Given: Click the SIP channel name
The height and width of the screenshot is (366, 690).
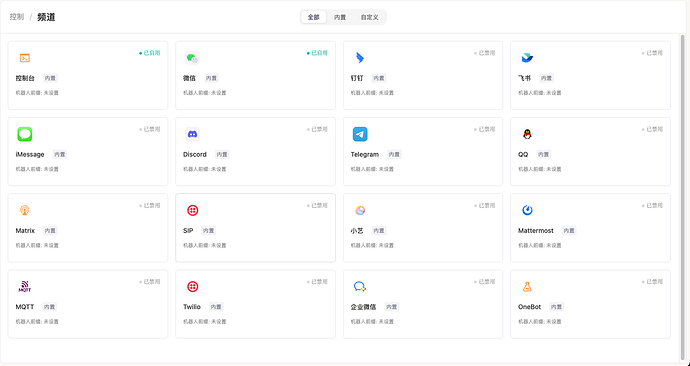Looking at the screenshot, I should pyautogui.click(x=188, y=231).
